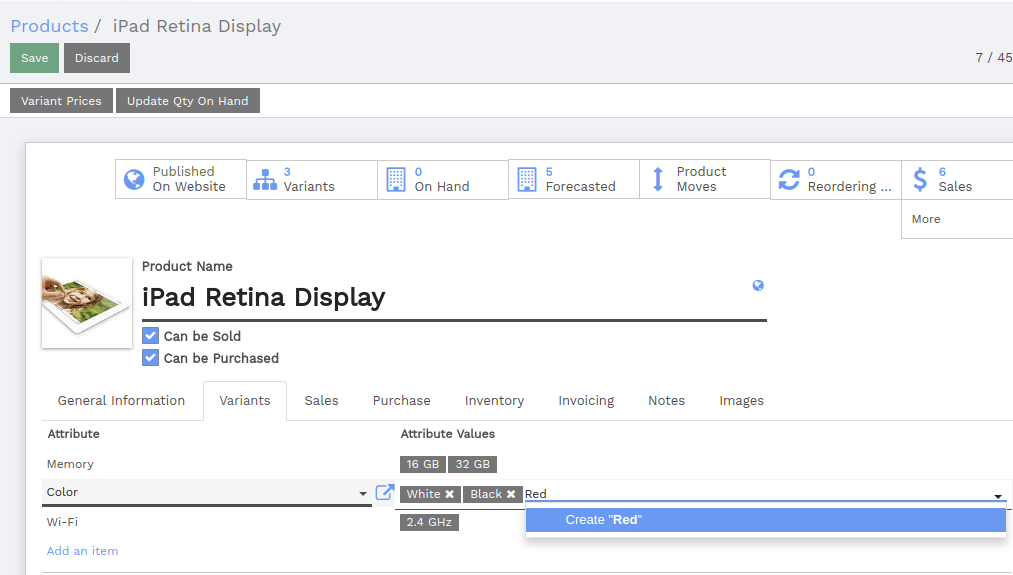Switch to General Information tab

pyautogui.click(x=121, y=401)
